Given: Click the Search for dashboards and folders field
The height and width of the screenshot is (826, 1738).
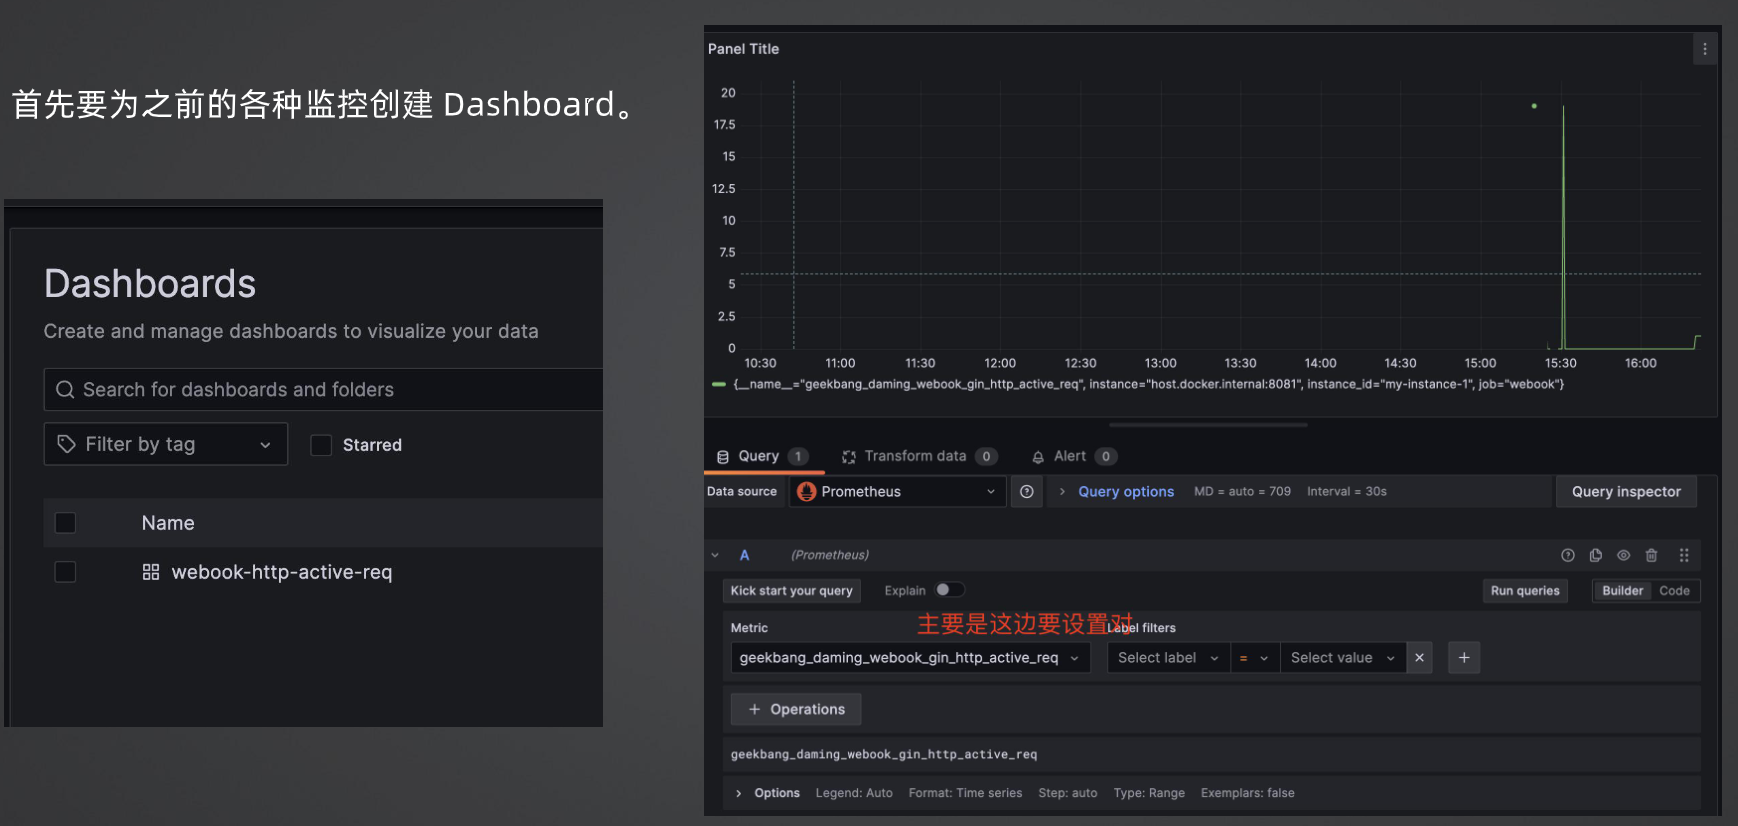Looking at the screenshot, I should click(x=323, y=390).
